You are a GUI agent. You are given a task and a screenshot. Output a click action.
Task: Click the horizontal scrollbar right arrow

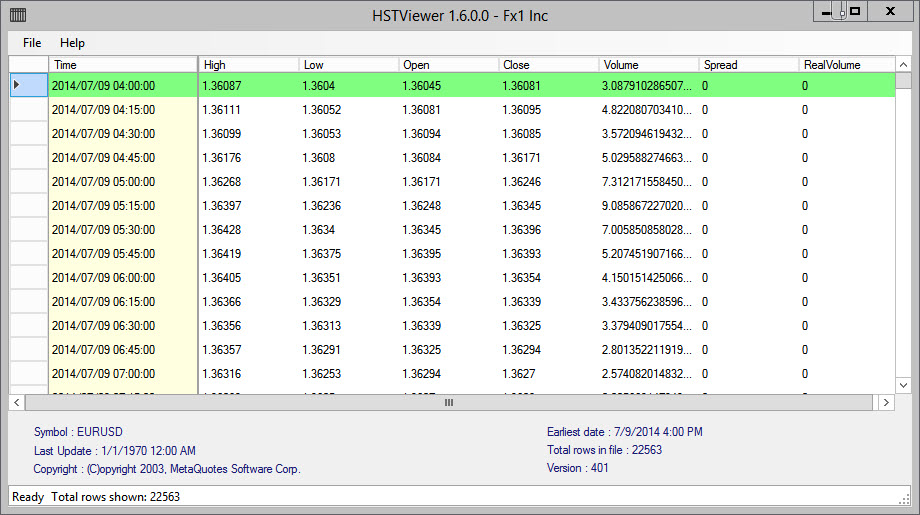886,402
